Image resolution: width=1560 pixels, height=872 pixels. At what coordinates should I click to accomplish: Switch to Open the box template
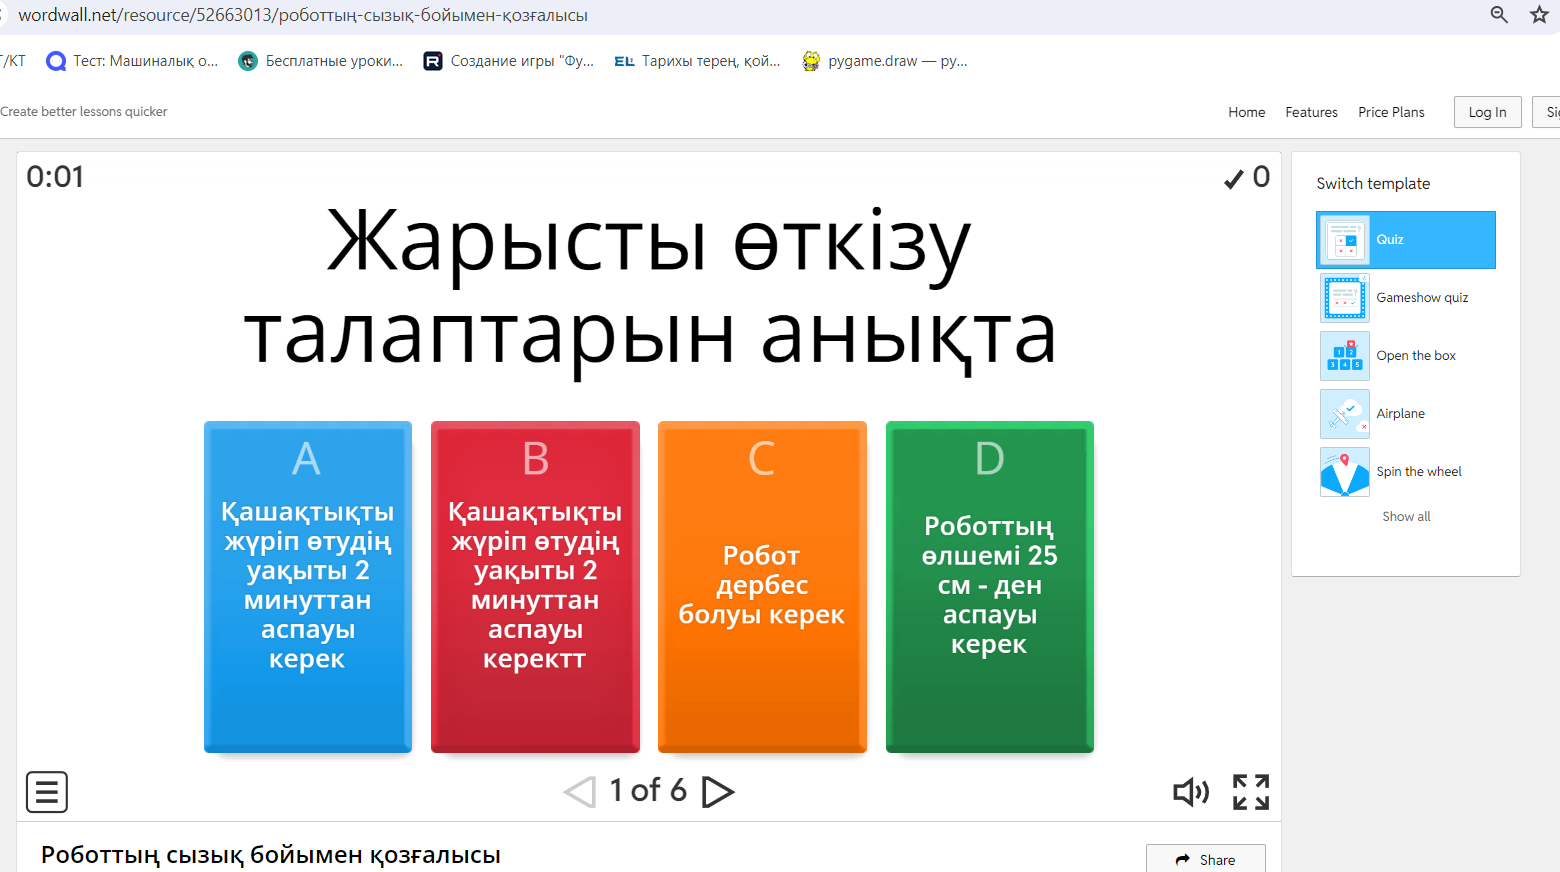[x=1406, y=356]
